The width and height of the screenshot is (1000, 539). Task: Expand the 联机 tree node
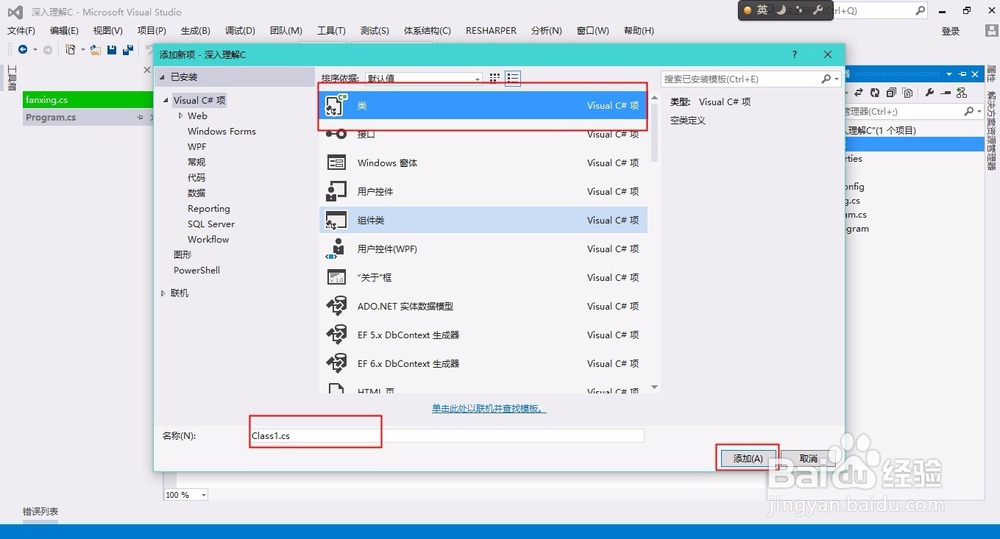pyautogui.click(x=163, y=293)
